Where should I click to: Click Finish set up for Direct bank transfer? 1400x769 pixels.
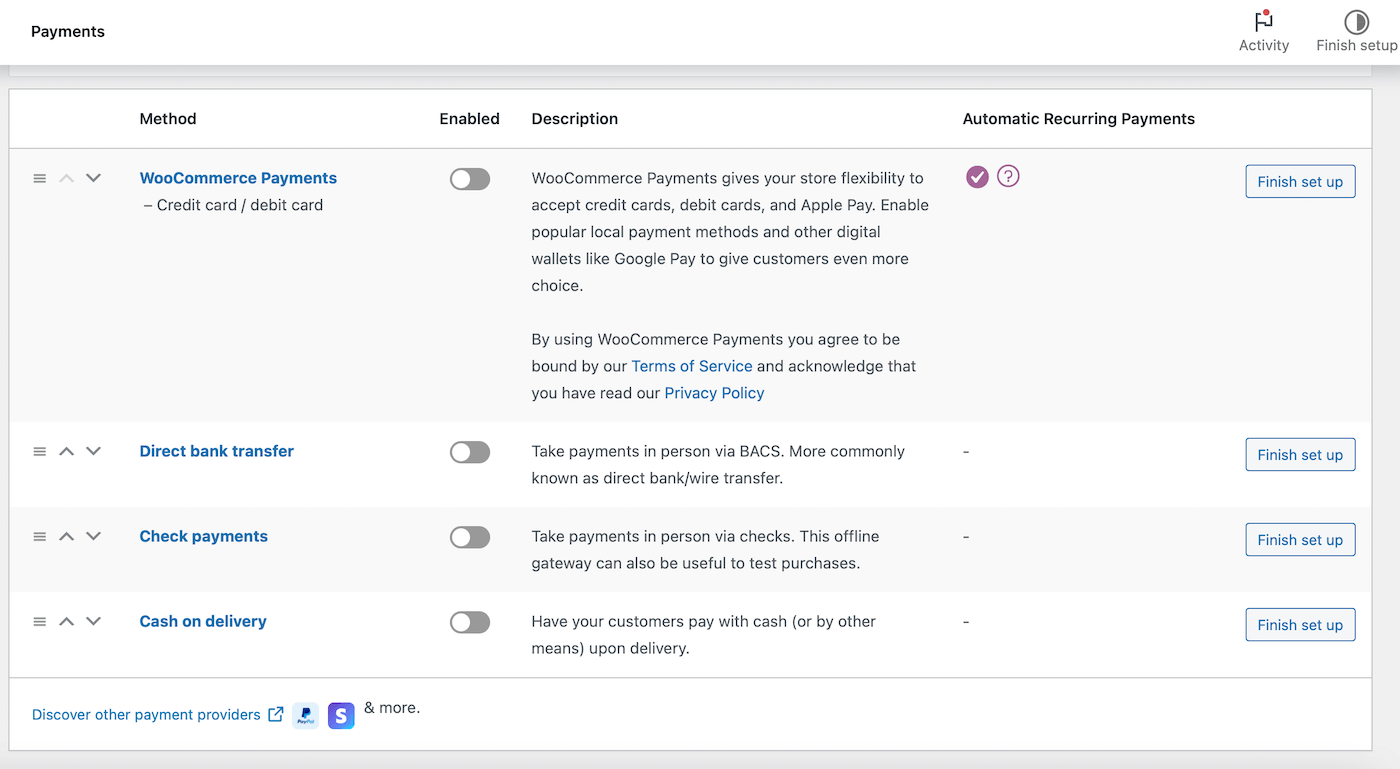pyautogui.click(x=1300, y=454)
